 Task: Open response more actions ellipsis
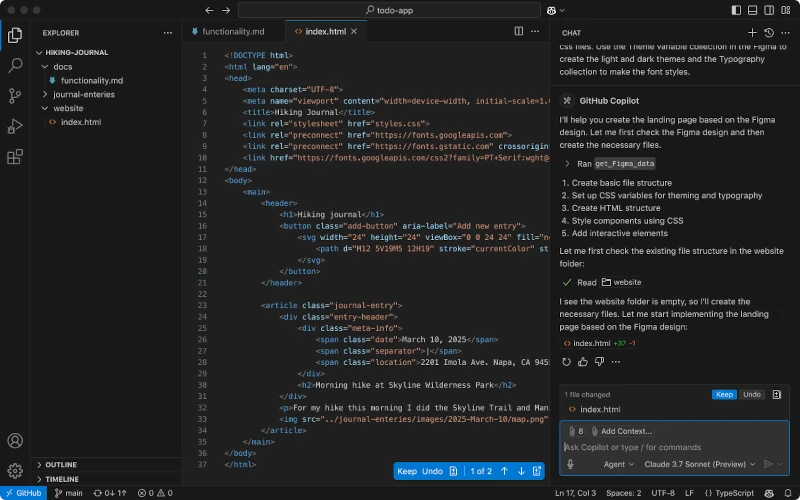tap(616, 362)
